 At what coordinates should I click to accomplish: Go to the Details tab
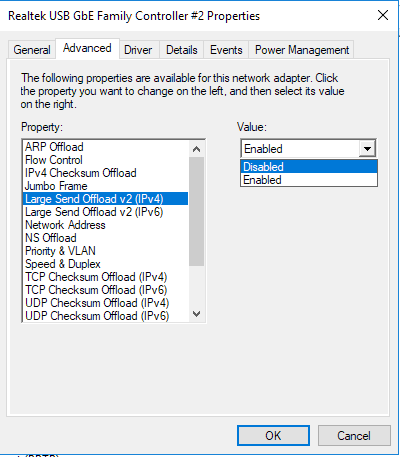[182, 50]
